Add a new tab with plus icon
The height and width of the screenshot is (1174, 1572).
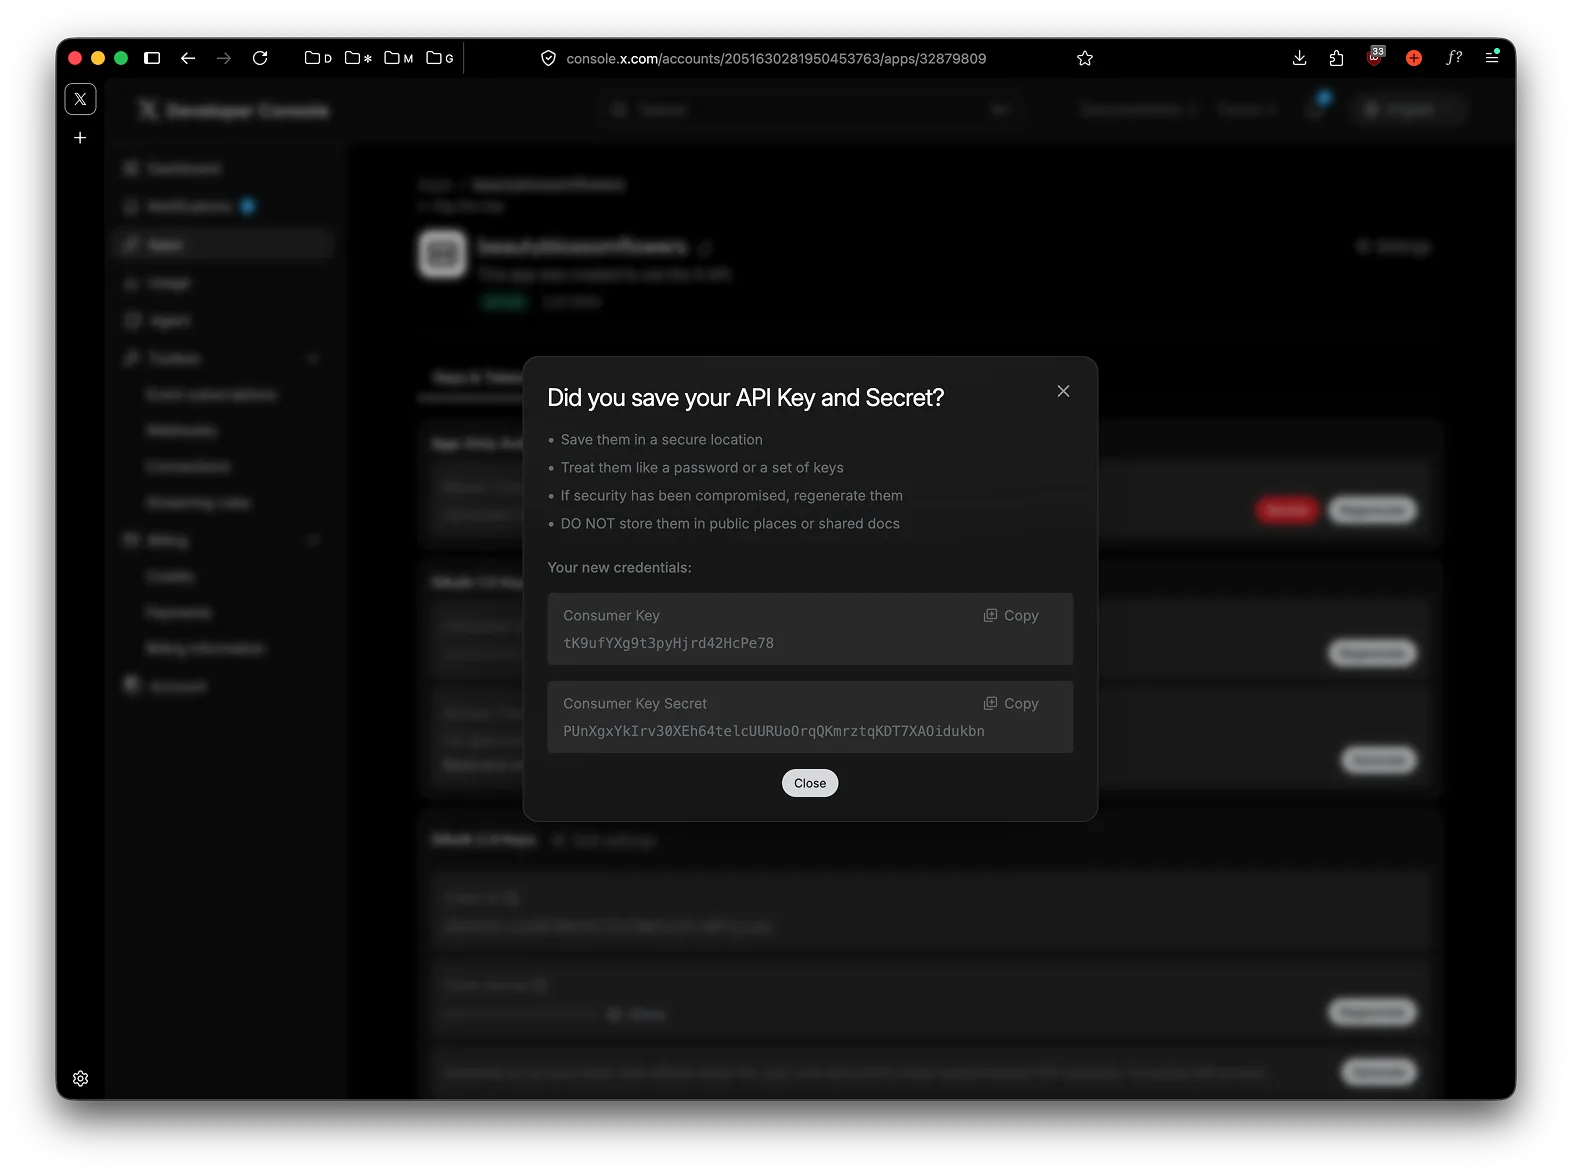[x=81, y=138]
